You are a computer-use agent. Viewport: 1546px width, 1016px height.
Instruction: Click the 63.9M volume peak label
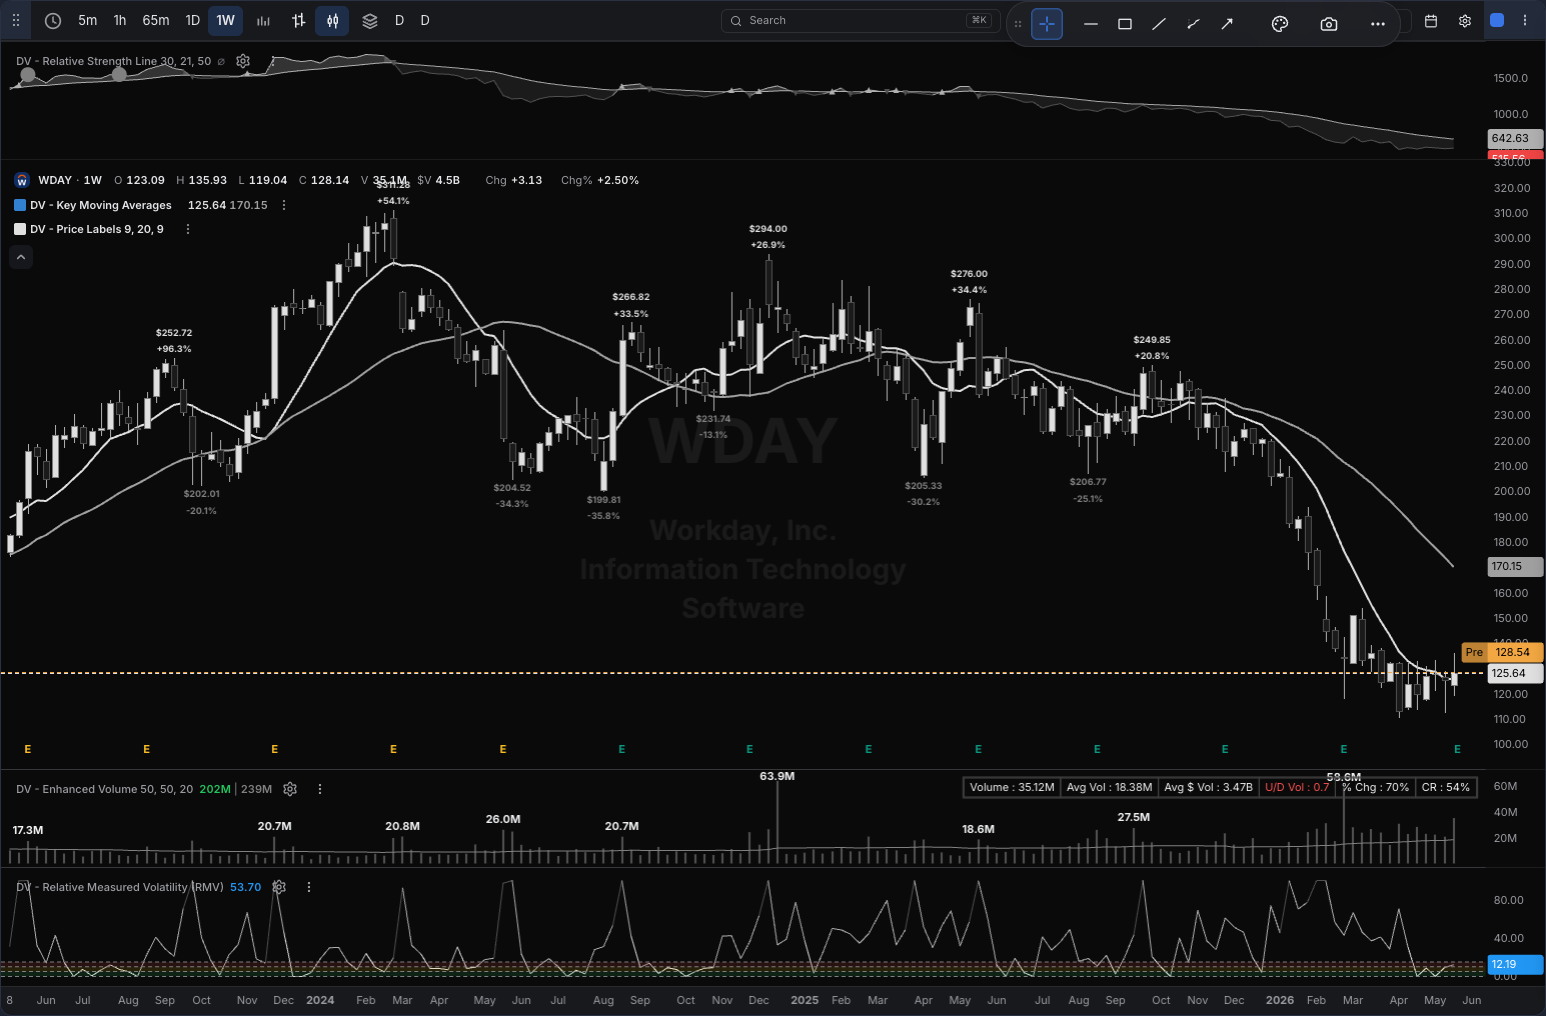tap(777, 776)
